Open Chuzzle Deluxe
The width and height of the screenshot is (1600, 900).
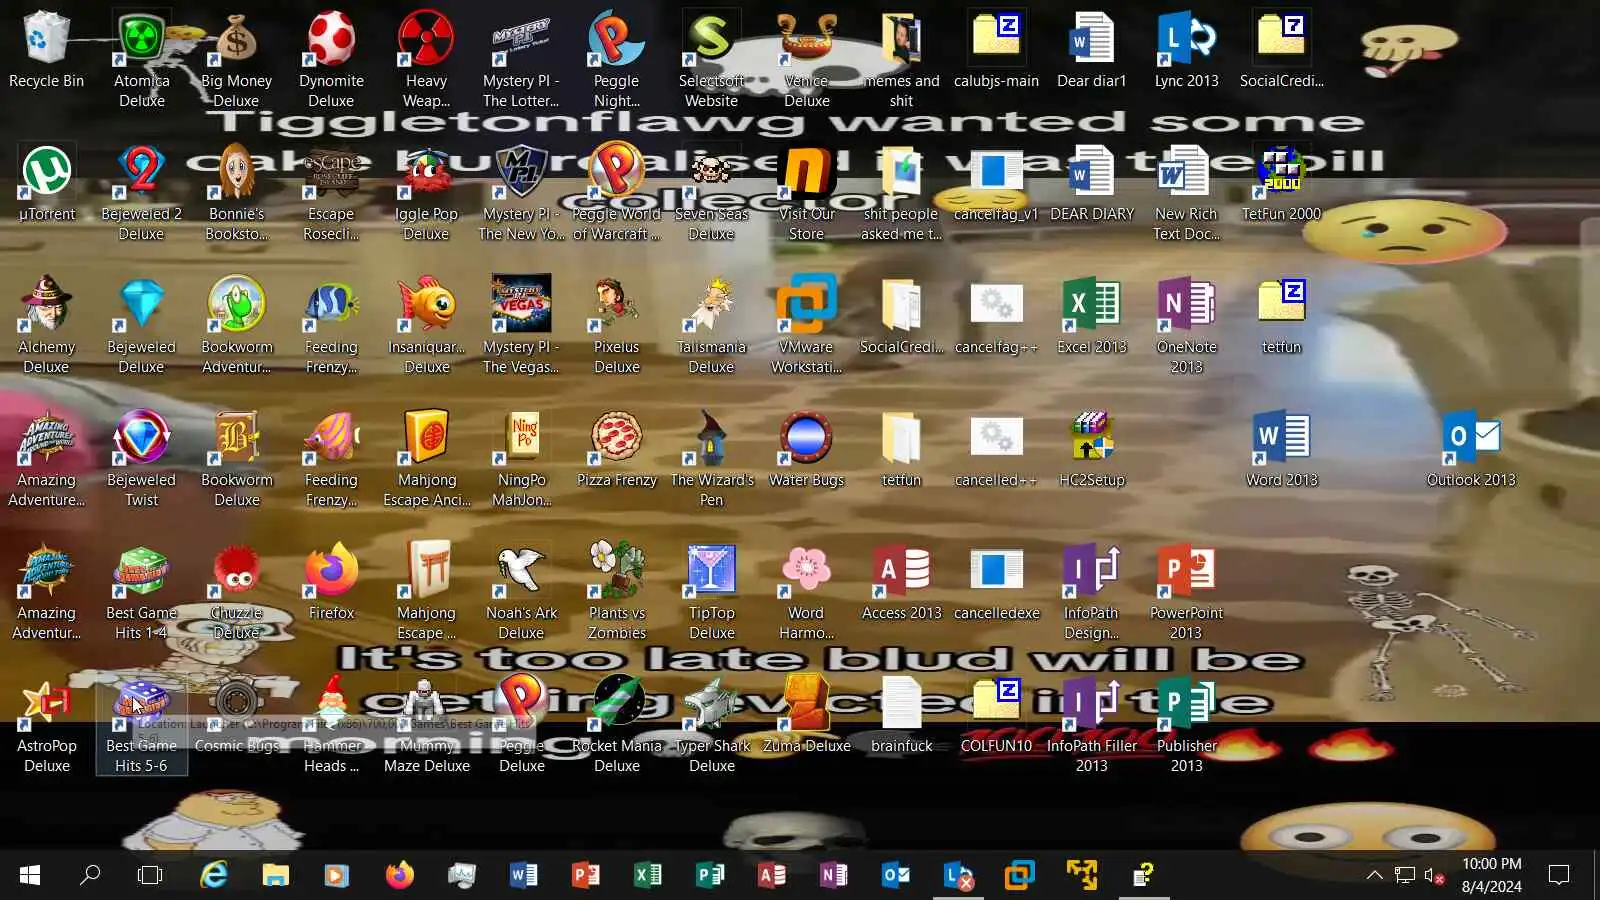[x=236, y=592]
